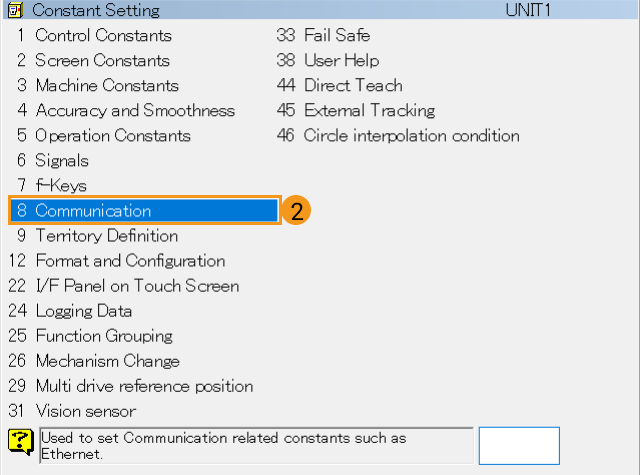640x475 pixels.
Task: Choose Accuracy and Smoothness option
Action: [x=134, y=110]
